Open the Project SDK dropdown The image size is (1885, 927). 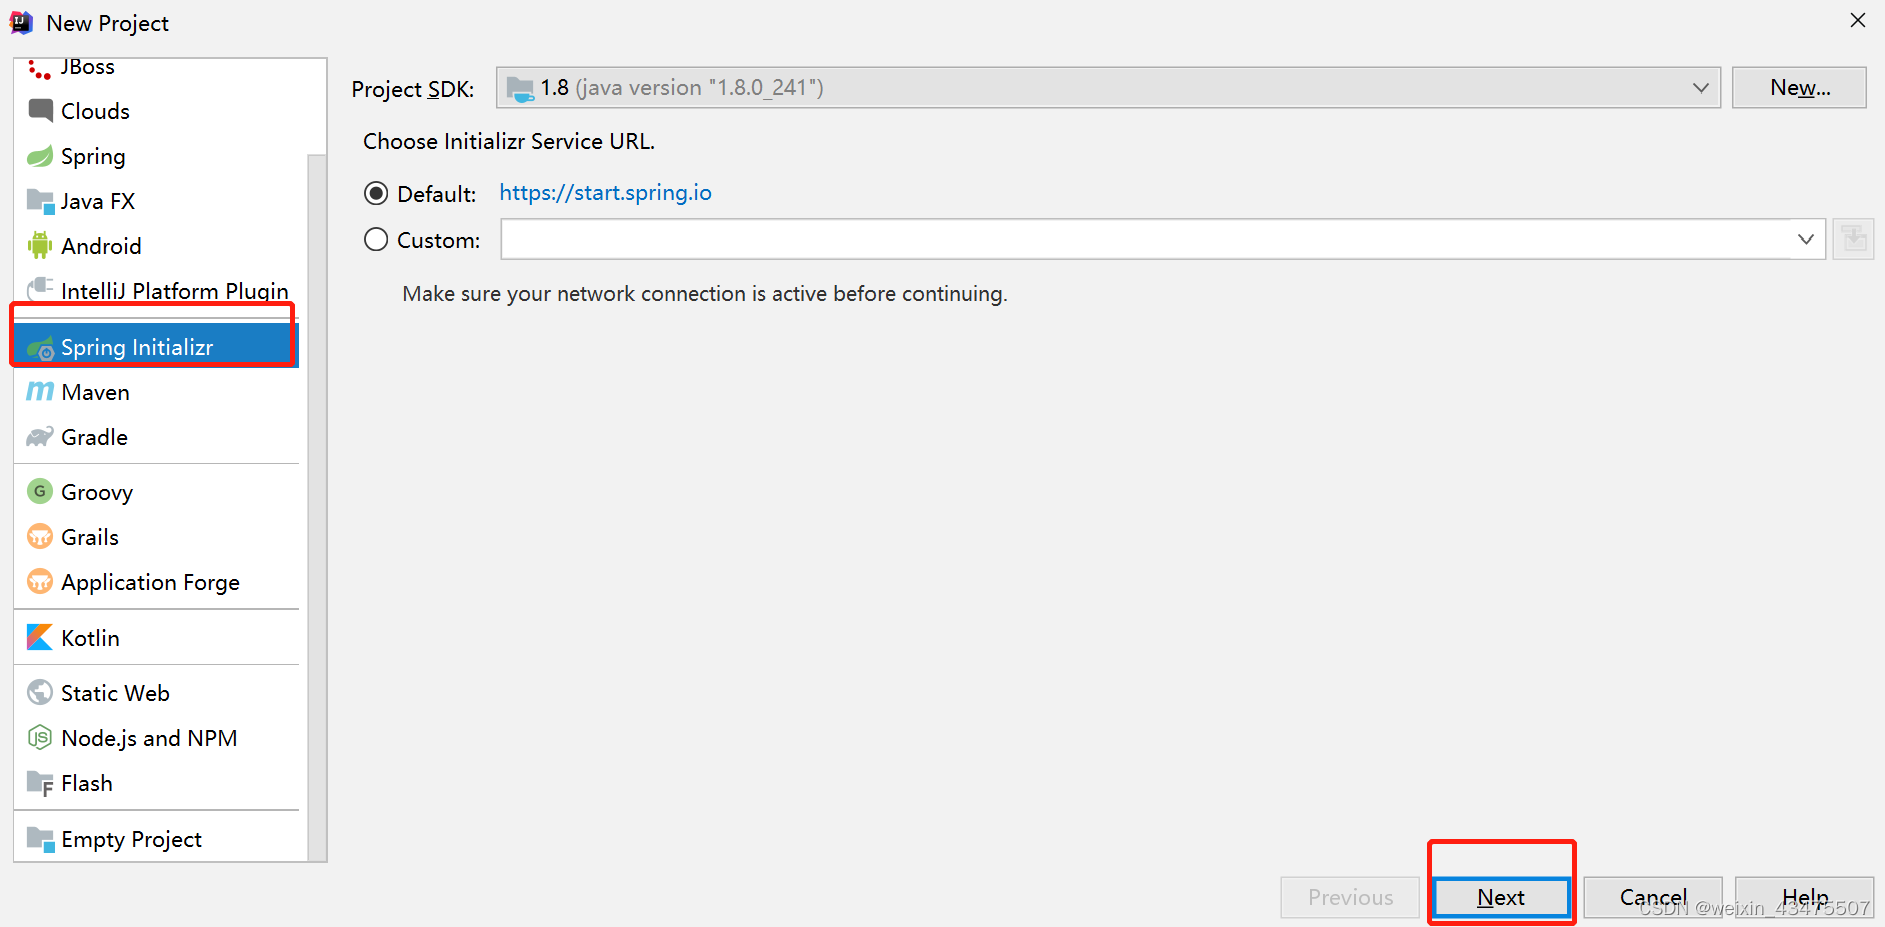pyautogui.click(x=1108, y=87)
